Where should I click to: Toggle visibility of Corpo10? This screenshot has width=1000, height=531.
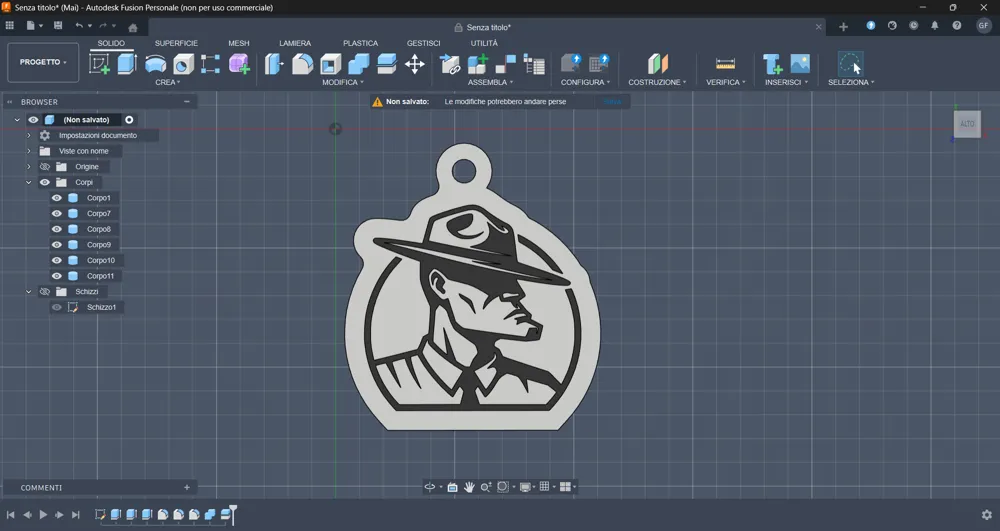coord(57,261)
